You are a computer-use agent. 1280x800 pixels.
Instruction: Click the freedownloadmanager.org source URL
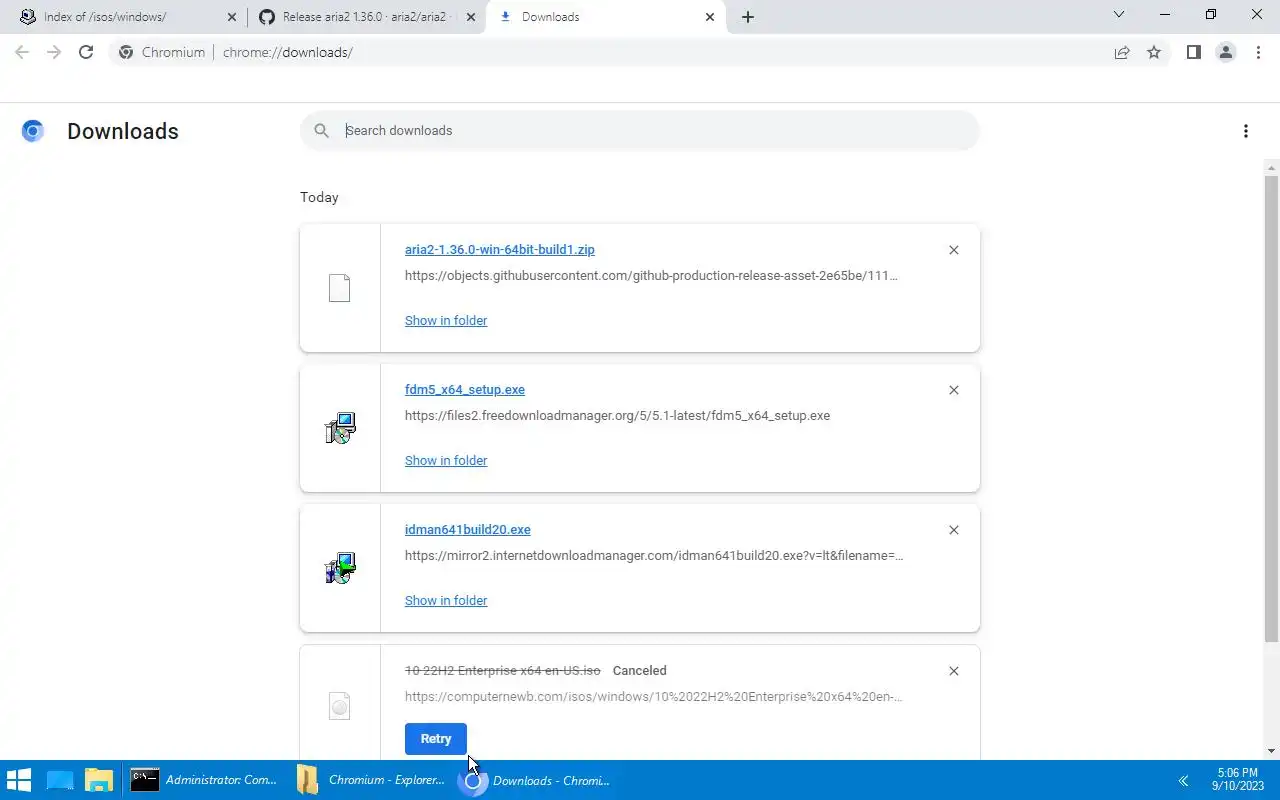click(617, 416)
